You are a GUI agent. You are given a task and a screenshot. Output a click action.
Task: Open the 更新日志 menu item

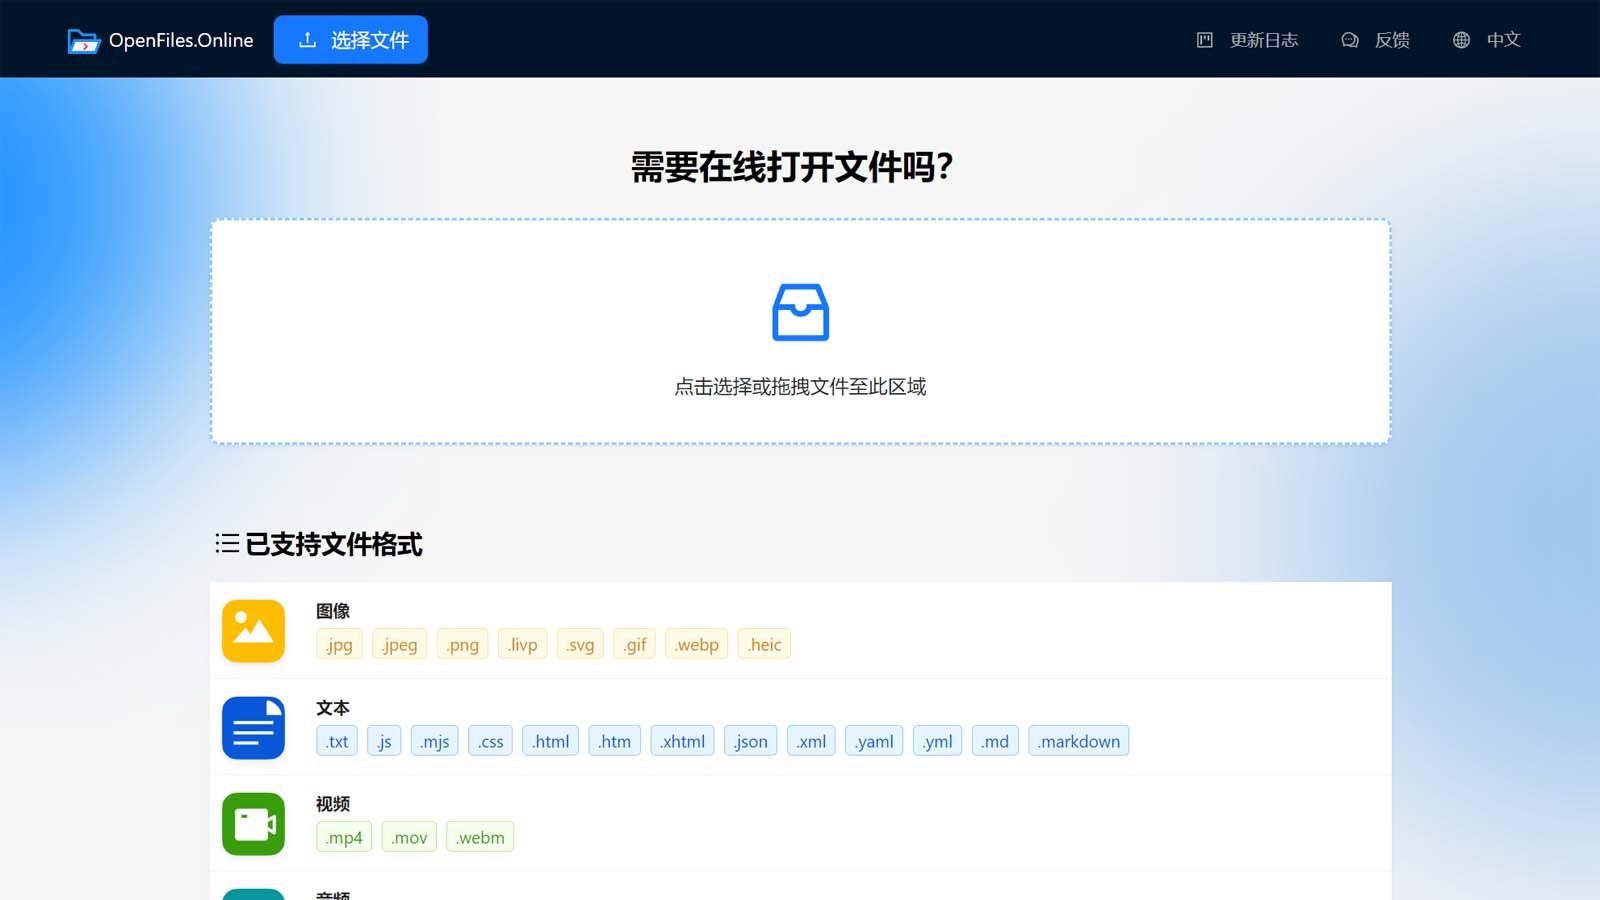point(1264,40)
